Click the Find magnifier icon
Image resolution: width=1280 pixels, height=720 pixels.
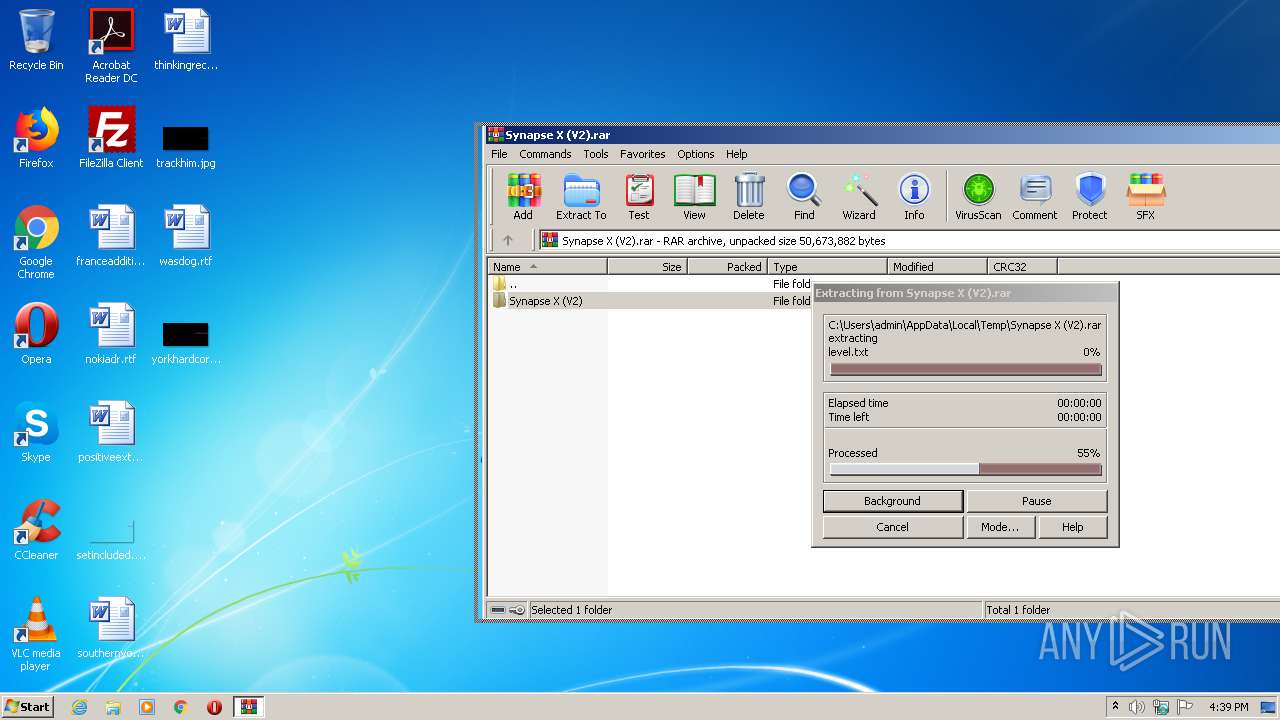(x=804, y=196)
